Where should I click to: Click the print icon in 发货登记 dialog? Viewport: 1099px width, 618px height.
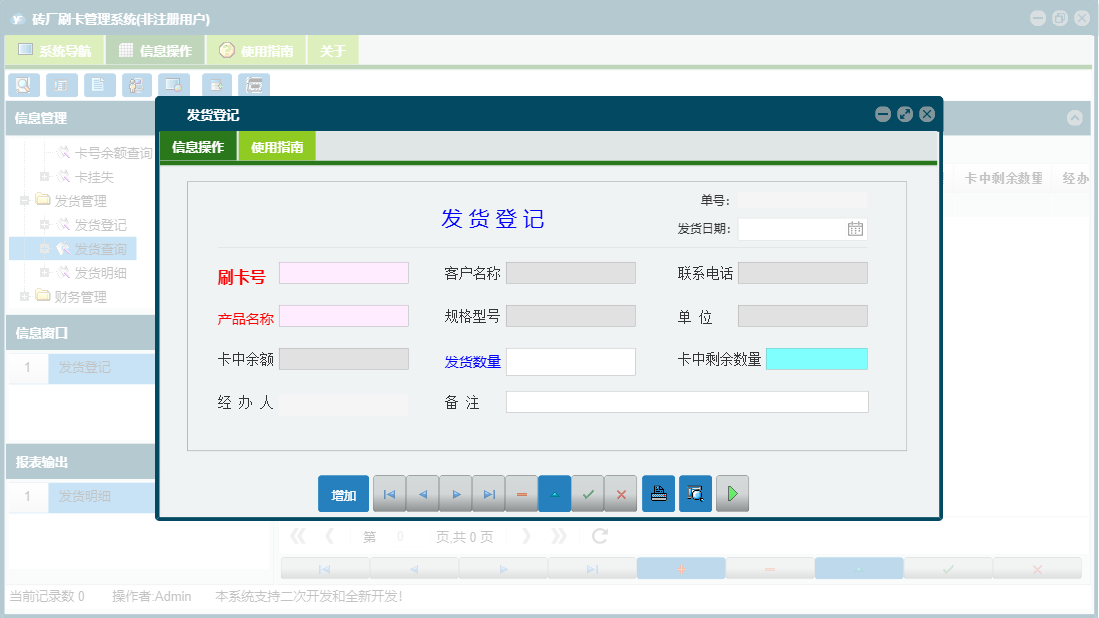[x=658, y=493]
